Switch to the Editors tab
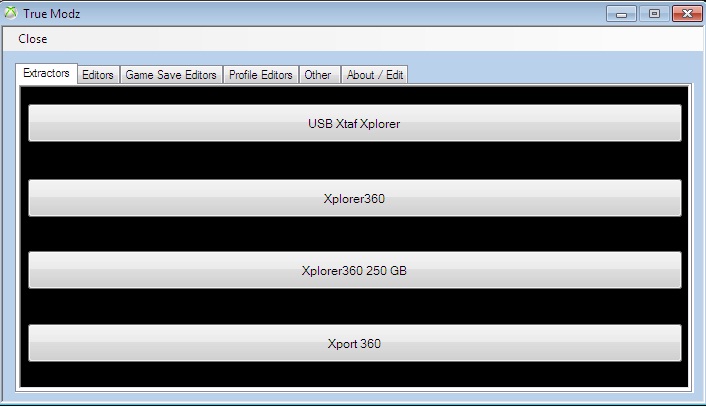Image resolution: width=706 pixels, height=407 pixels. (98, 75)
